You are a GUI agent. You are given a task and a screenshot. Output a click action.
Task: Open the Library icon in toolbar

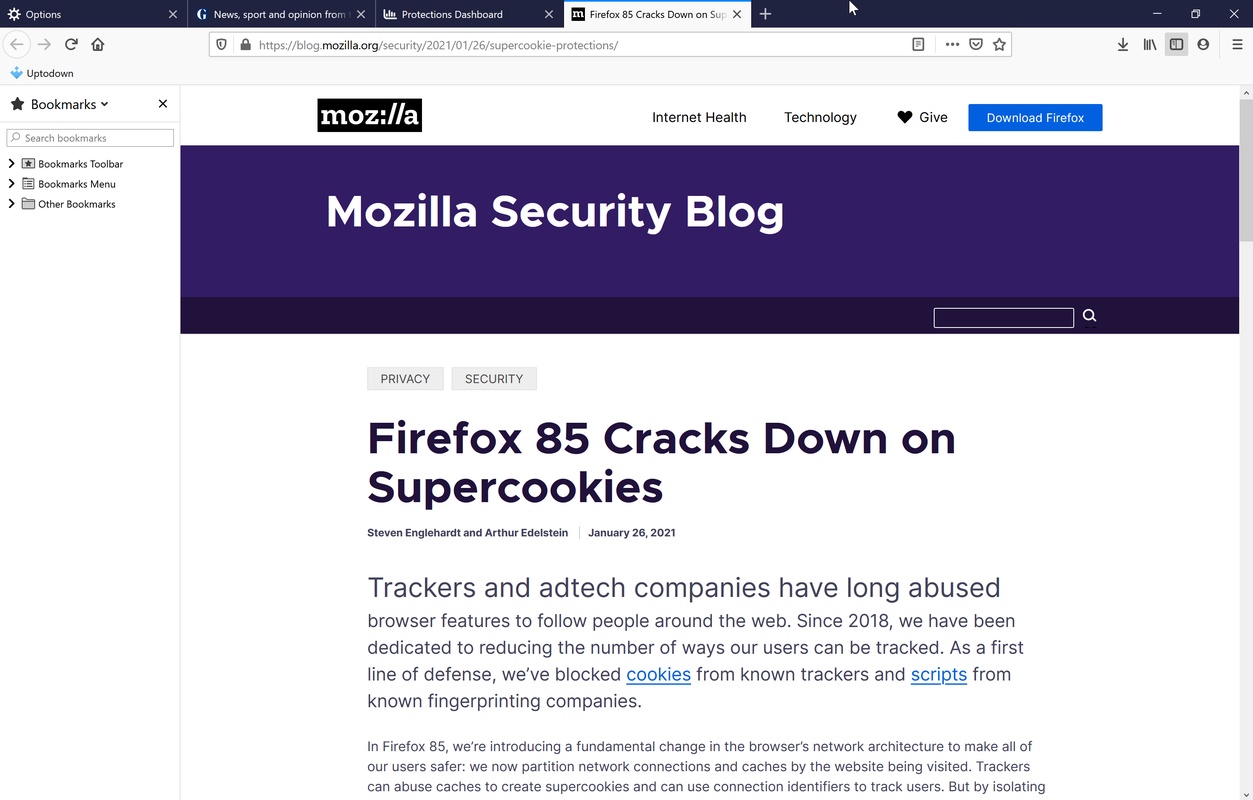(1150, 45)
